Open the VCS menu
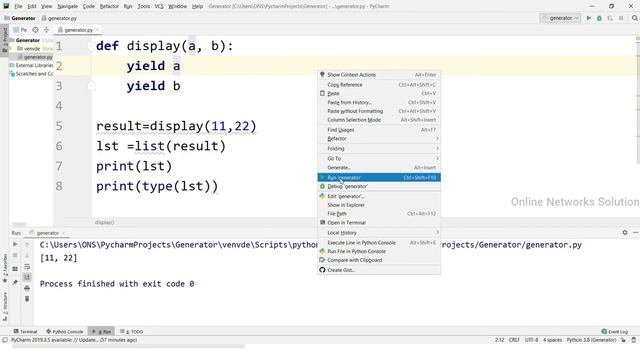Screen dimensions: 640x360 pyautogui.click(x=159, y=6)
